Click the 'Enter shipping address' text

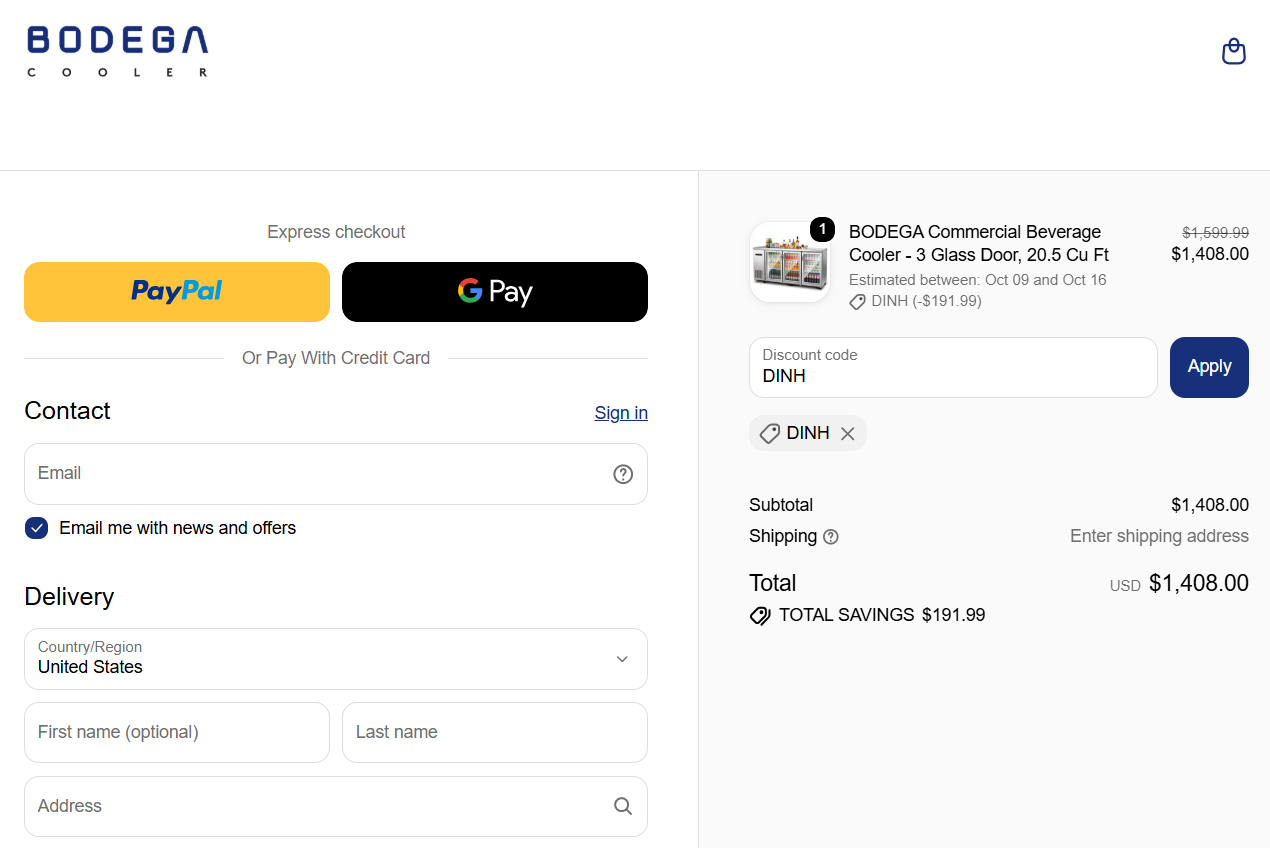pos(1159,536)
